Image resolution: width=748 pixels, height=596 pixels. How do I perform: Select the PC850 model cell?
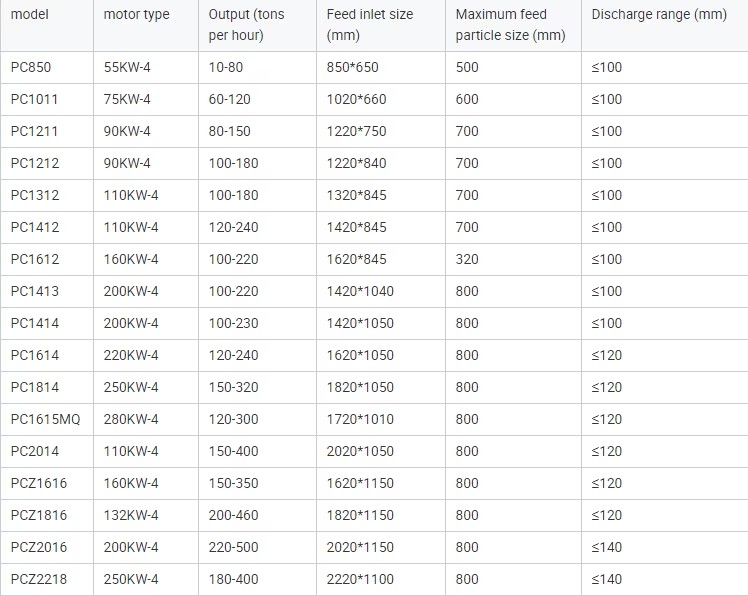tap(31, 67)
